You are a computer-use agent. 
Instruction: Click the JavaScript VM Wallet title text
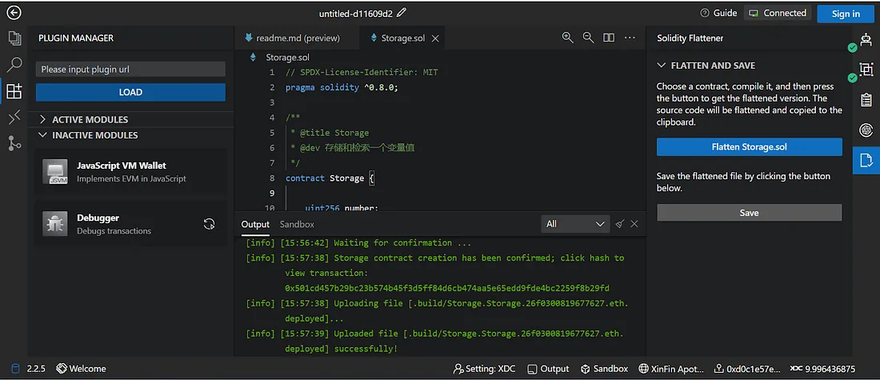(121, 166)
